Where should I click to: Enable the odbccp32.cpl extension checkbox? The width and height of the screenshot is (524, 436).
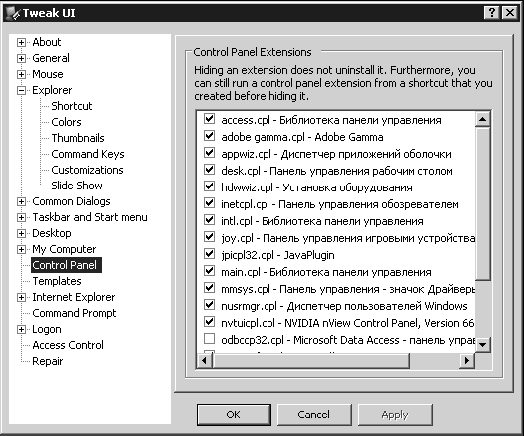[x=210, y=338]
